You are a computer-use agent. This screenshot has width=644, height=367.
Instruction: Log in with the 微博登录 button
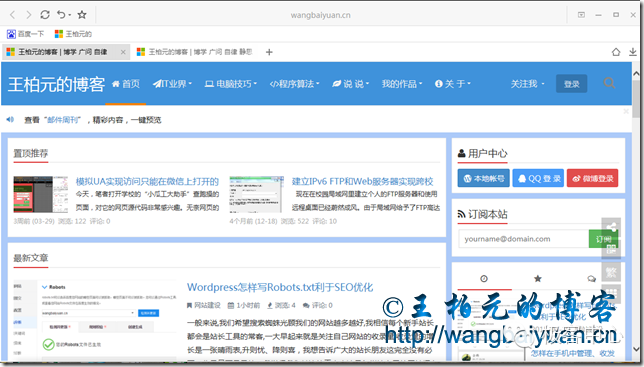(x=592, y=178)
